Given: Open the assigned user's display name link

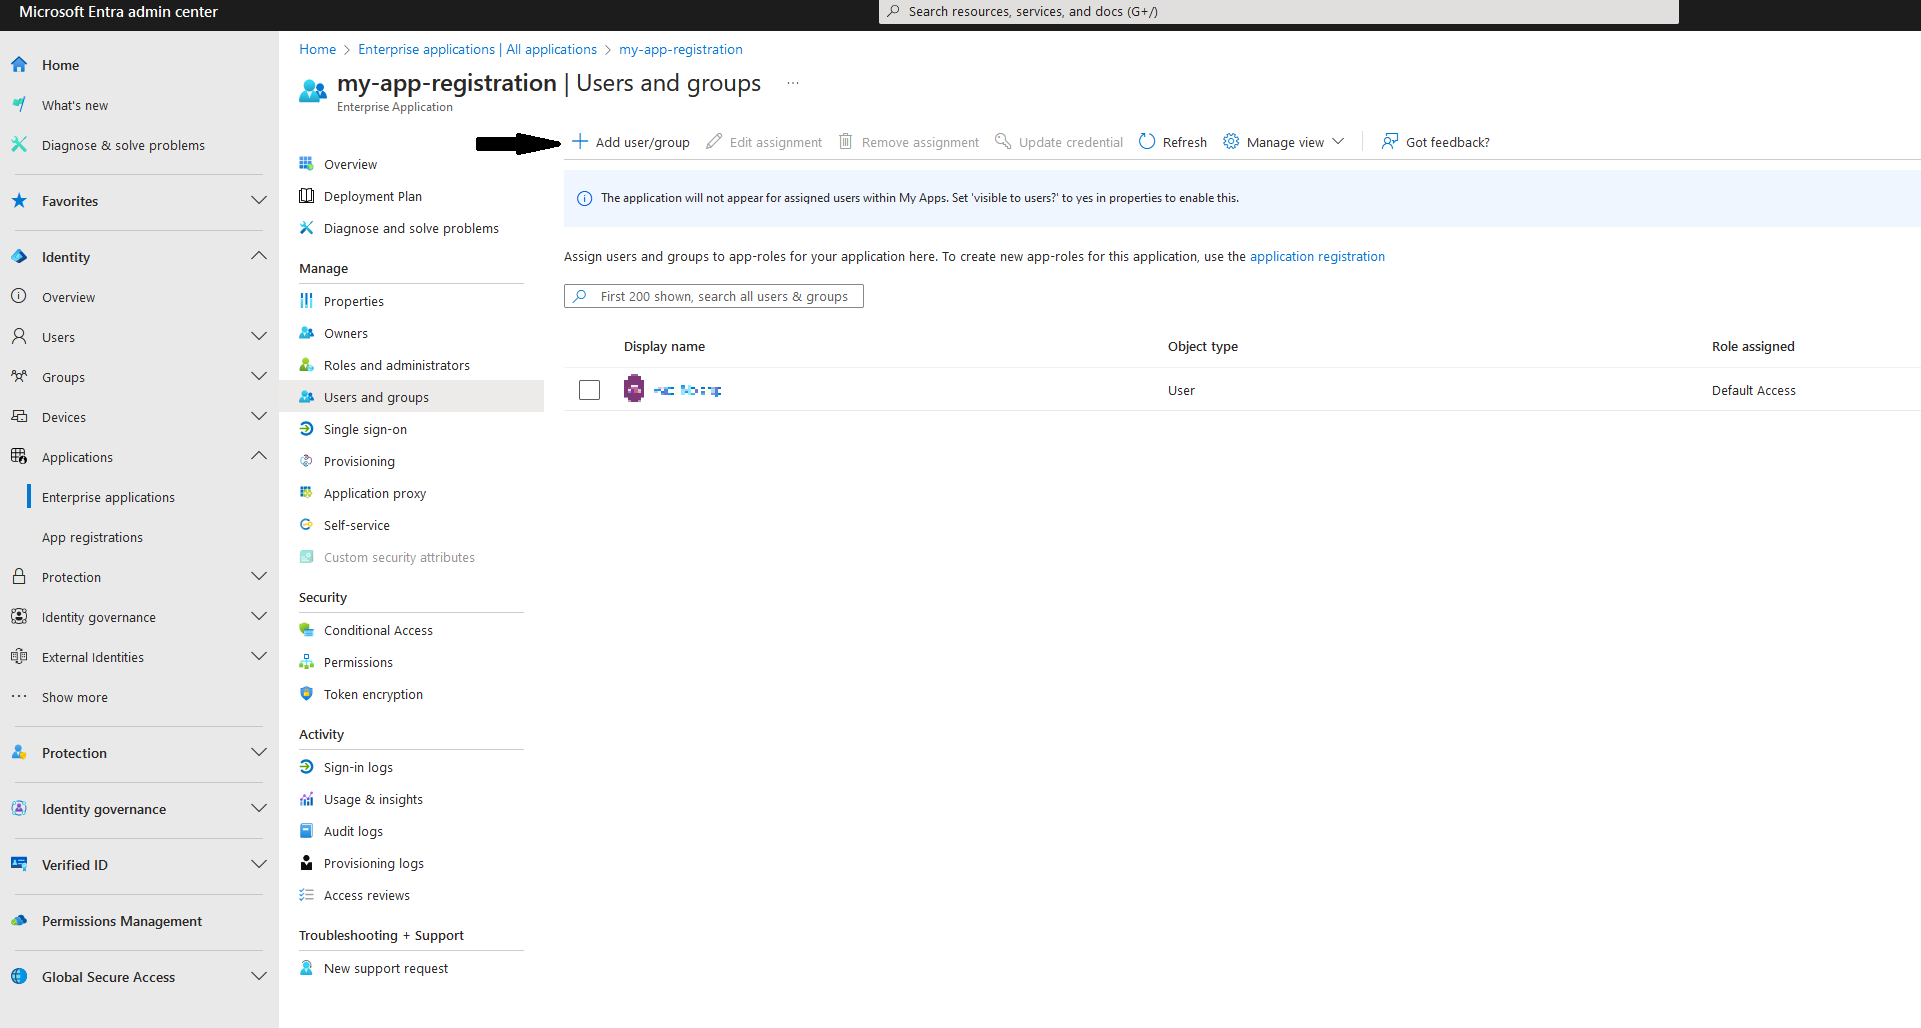Looking at the screenshot, I should (x=687, y=390).
